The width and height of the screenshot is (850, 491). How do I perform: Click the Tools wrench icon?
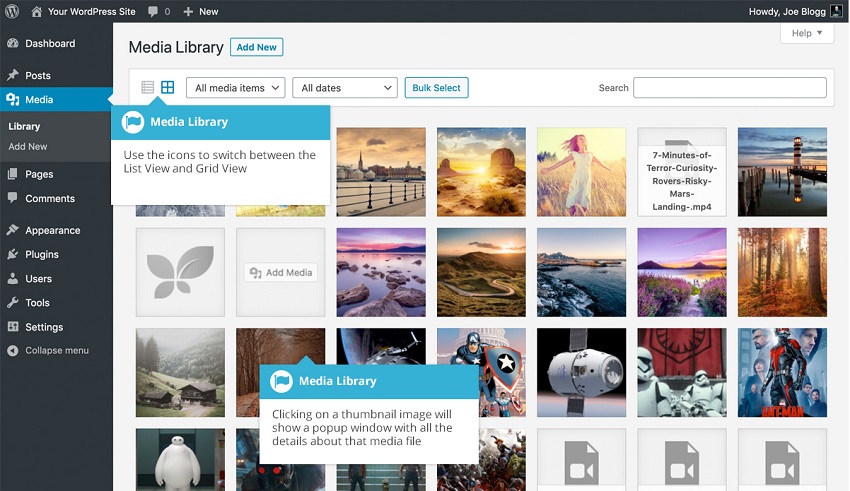pyautogui.click(x=13, y=302)
